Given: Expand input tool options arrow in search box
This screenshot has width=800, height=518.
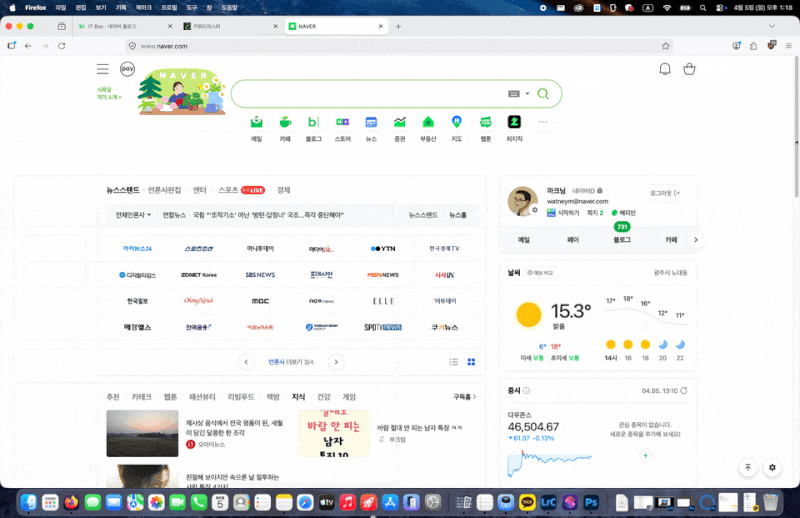Looking at the screenshot, I should pyautogui.click(x=528, y=94).
